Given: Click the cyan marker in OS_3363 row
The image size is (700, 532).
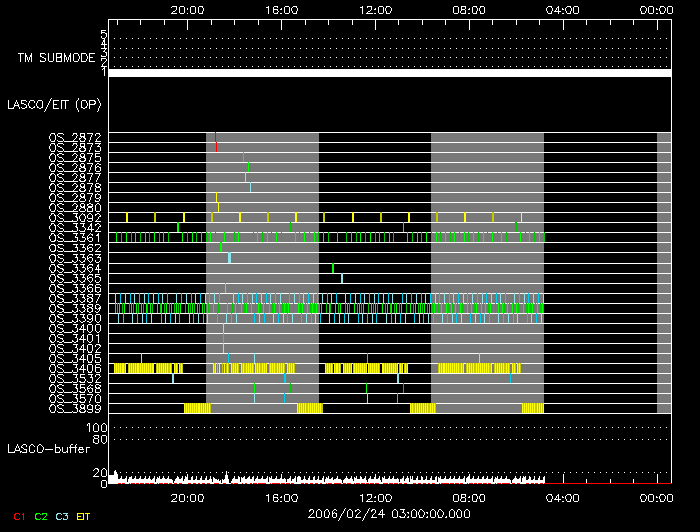Looking at the screenshot, I should (x=229, y=258).
